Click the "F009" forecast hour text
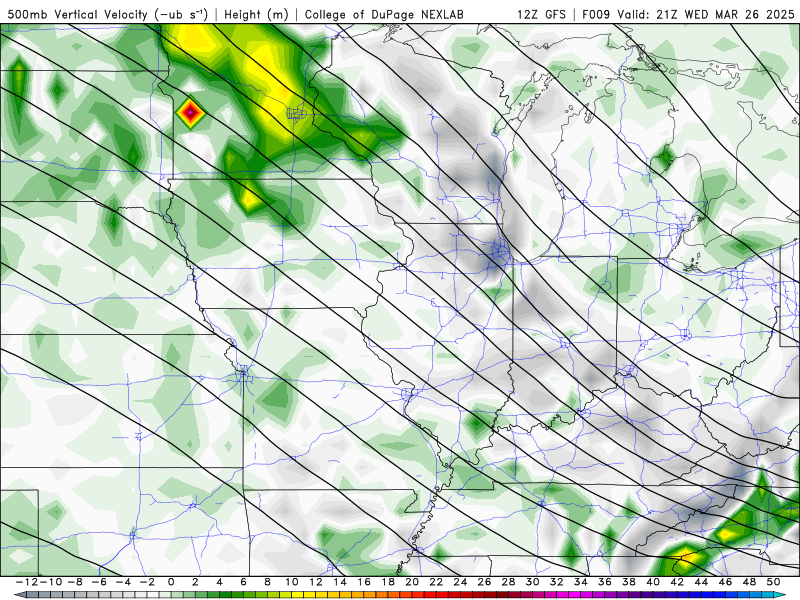This screenshot has width=800, height=600. coord(596,14)
